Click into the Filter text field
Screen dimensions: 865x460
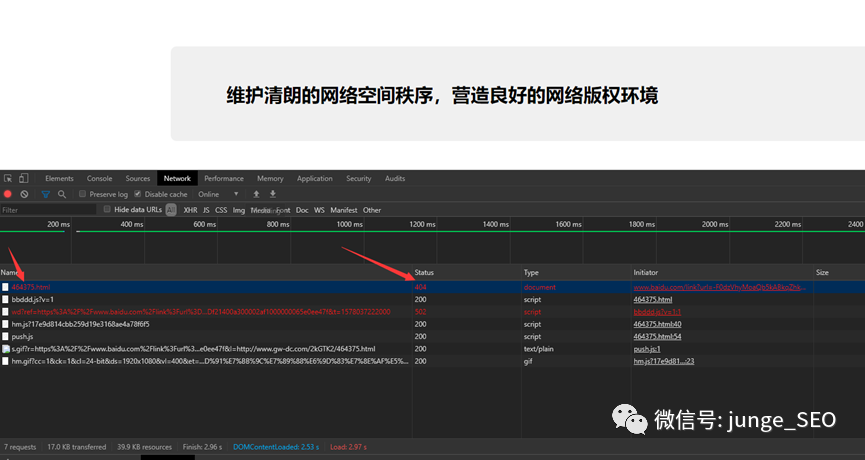click(x=49, y=210)
